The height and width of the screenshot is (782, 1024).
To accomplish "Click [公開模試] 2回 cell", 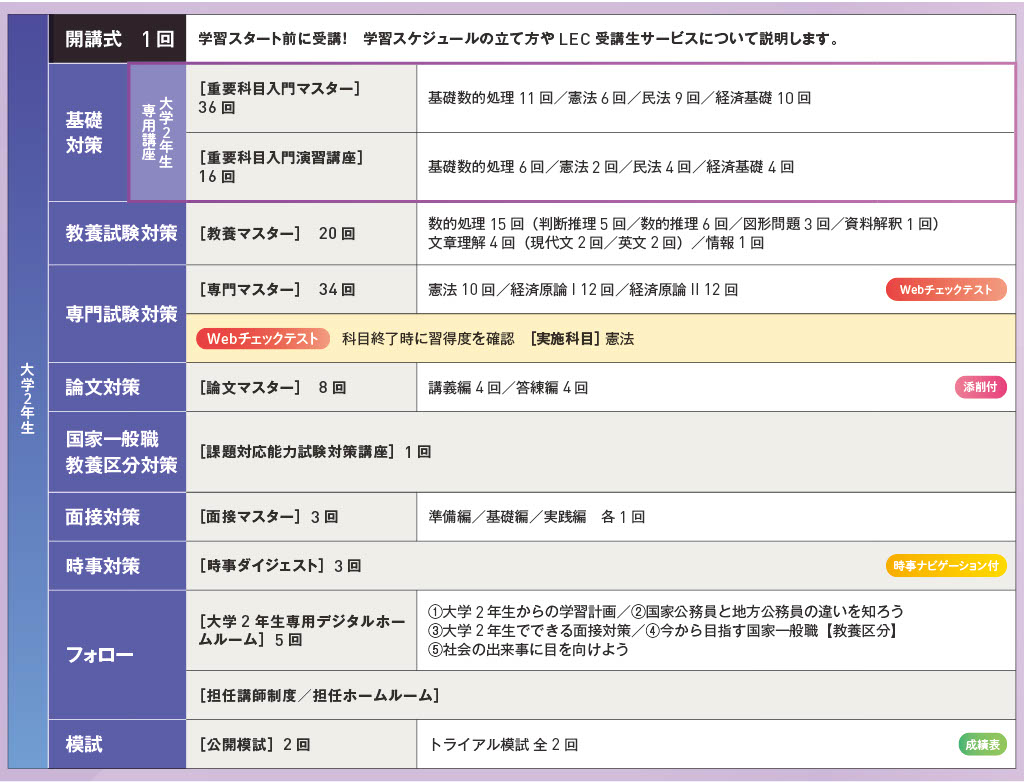I will (x=301, y=744).
